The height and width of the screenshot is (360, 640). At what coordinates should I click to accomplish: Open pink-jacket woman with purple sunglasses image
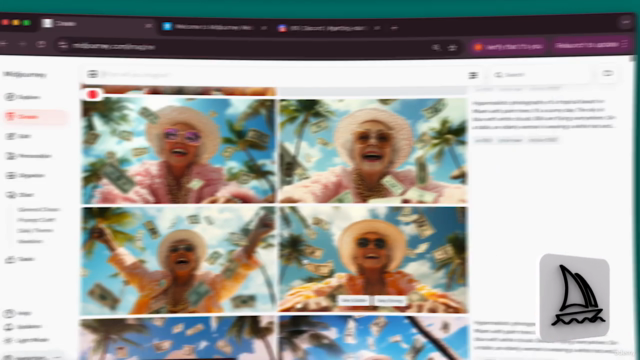(x=178, y=150)
